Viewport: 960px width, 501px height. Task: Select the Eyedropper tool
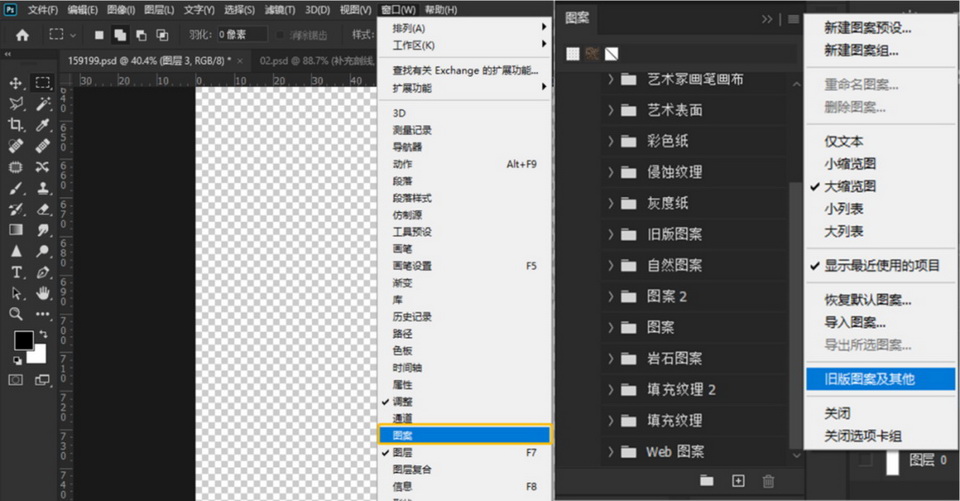[43, 125]
